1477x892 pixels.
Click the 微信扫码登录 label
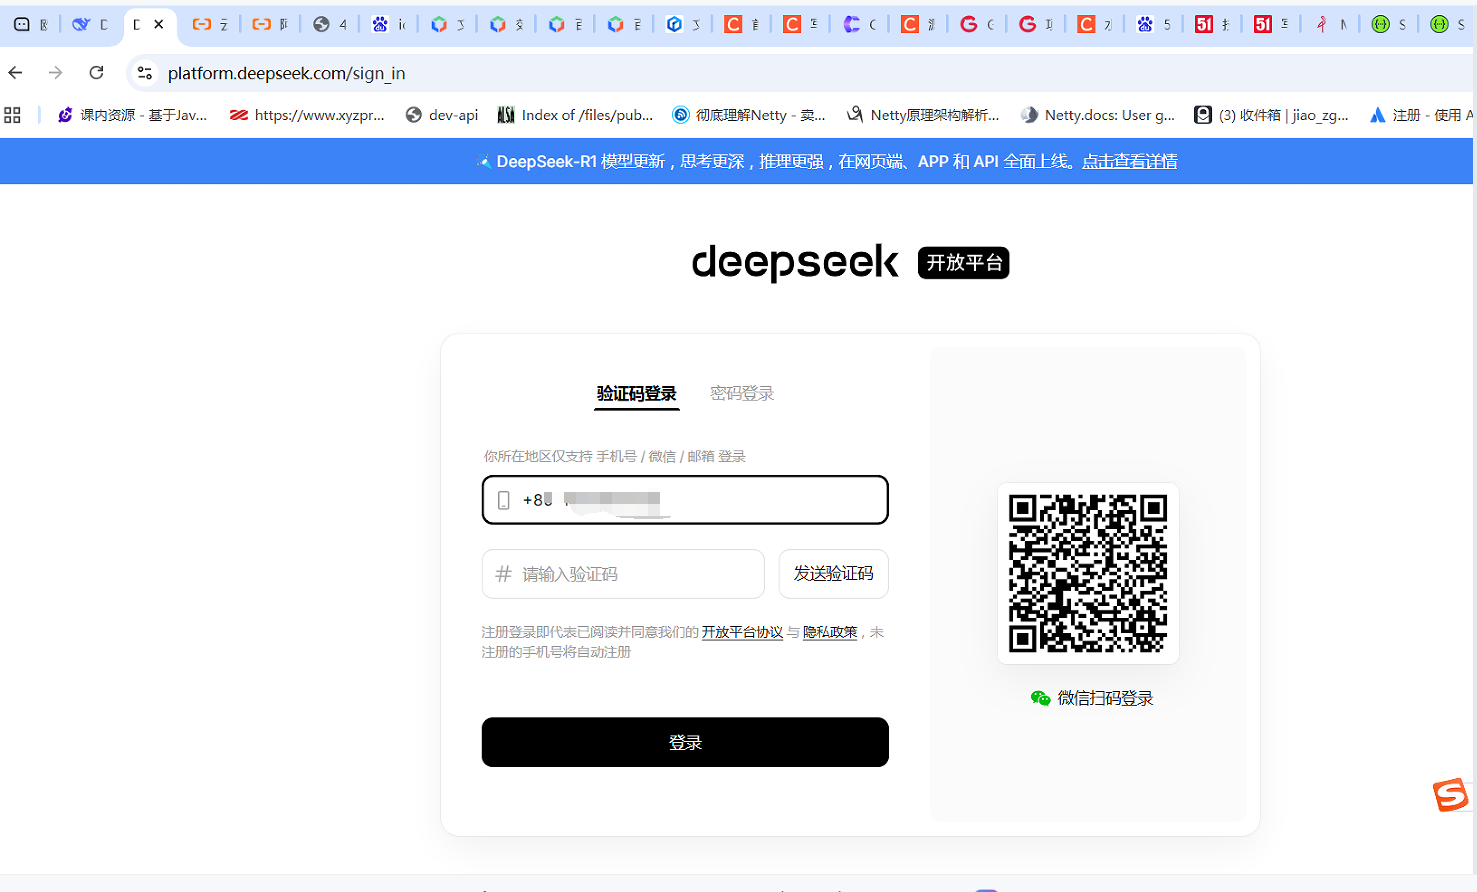click(1105, 698)
